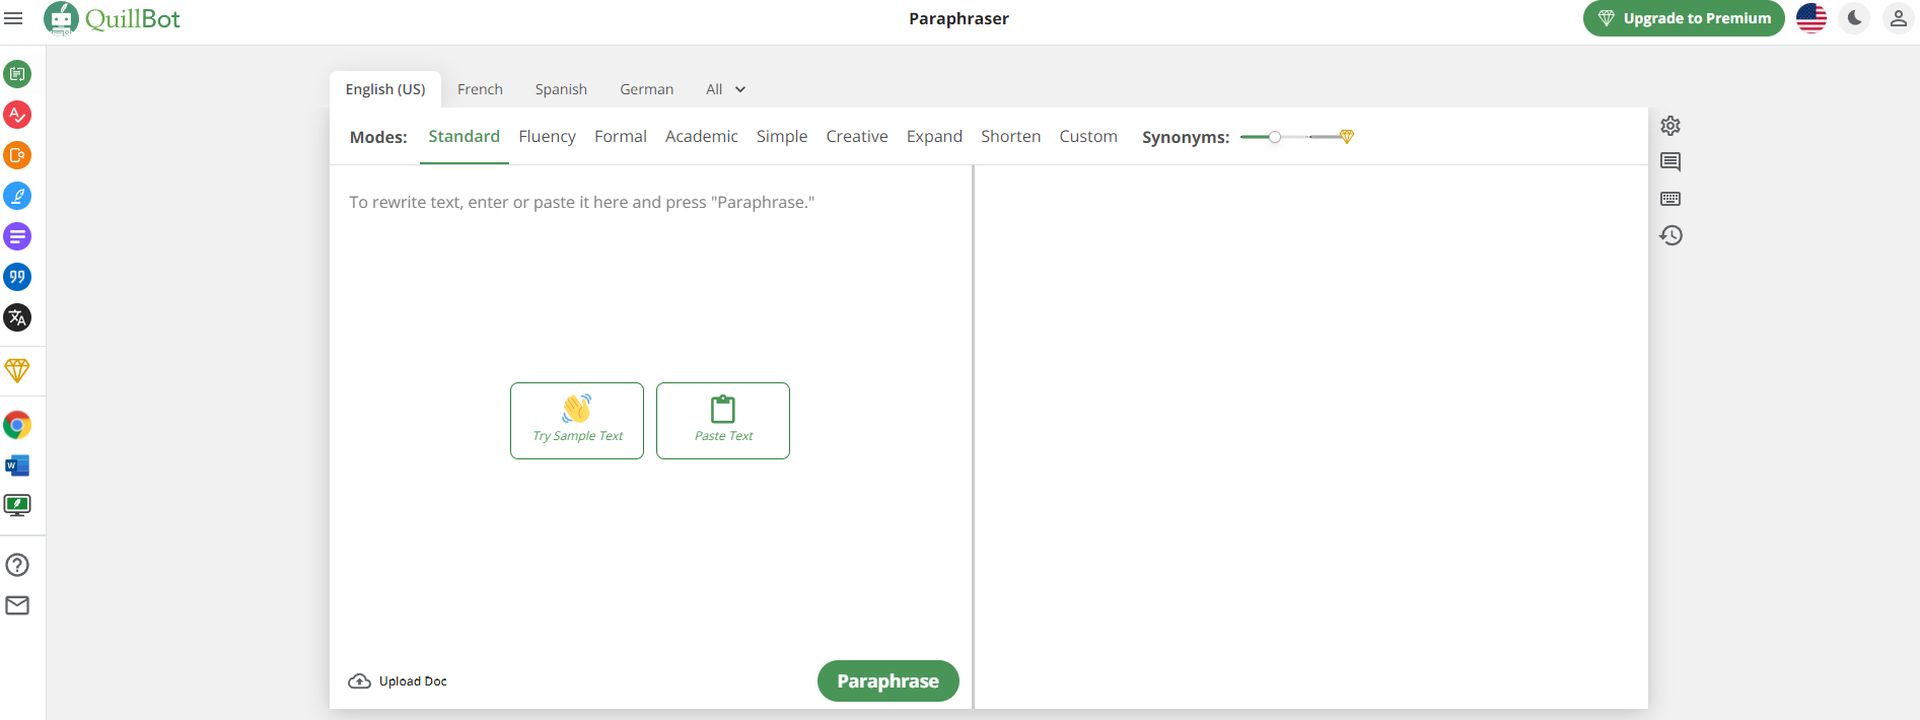Click the premium diamond on synonyms slider
Viewport: 1920px width, 720px height.
coord(1347,137)
